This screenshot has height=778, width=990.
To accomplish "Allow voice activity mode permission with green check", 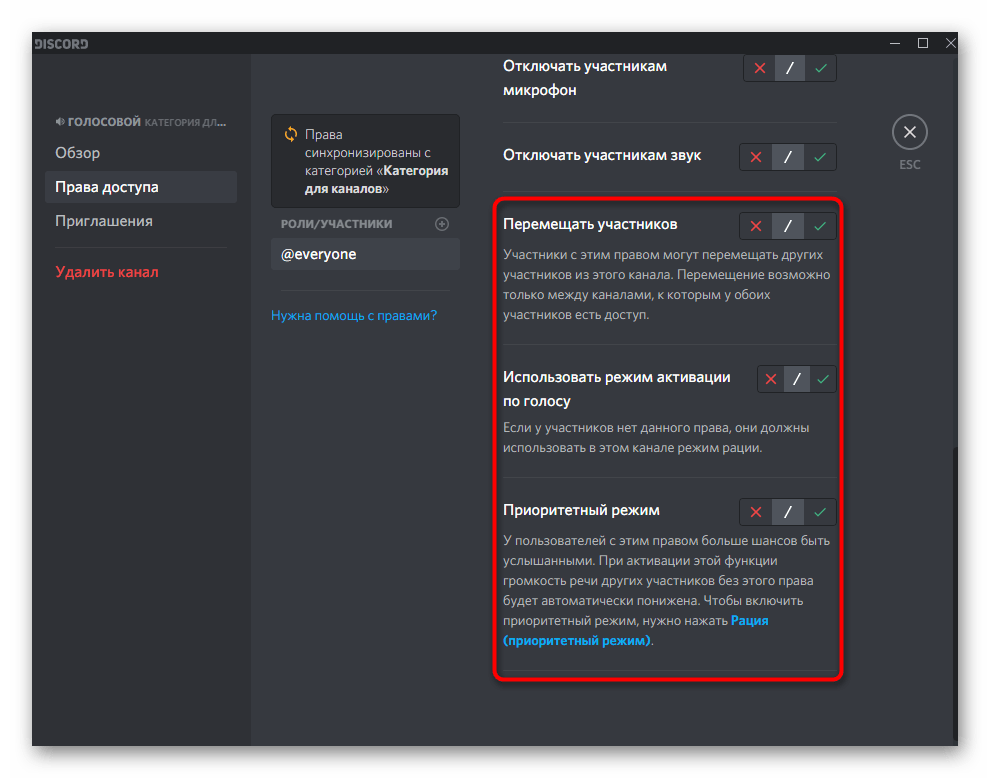I will [823, 379].
